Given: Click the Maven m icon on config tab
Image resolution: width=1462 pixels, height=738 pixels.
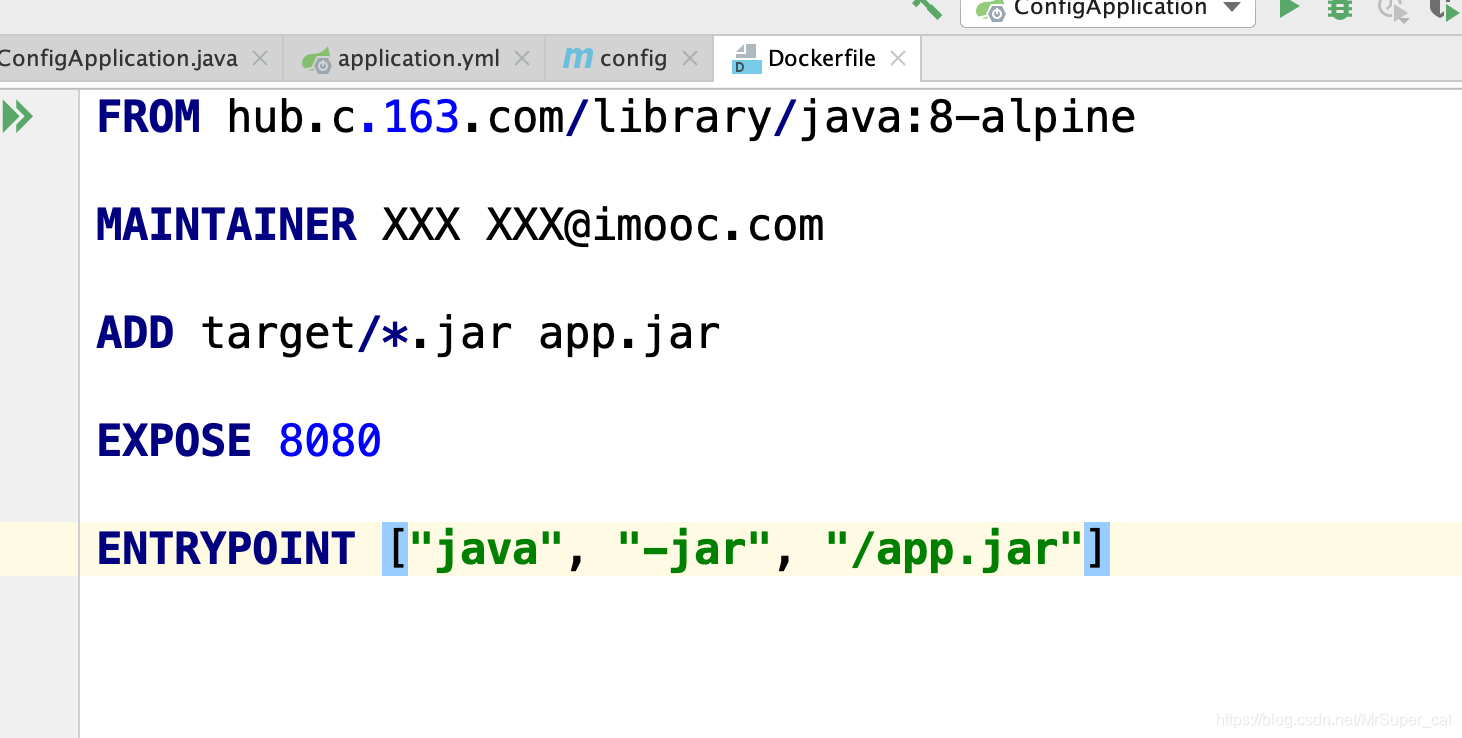Looking at the screenshot, I should tap(578, 58).
